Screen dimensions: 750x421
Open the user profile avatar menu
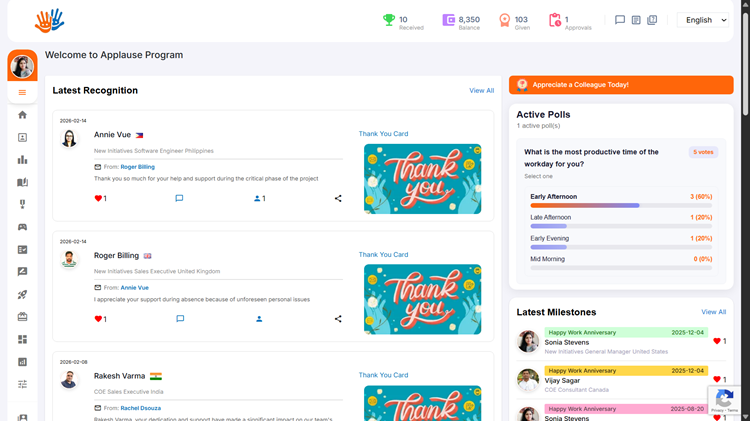(22, 67)
